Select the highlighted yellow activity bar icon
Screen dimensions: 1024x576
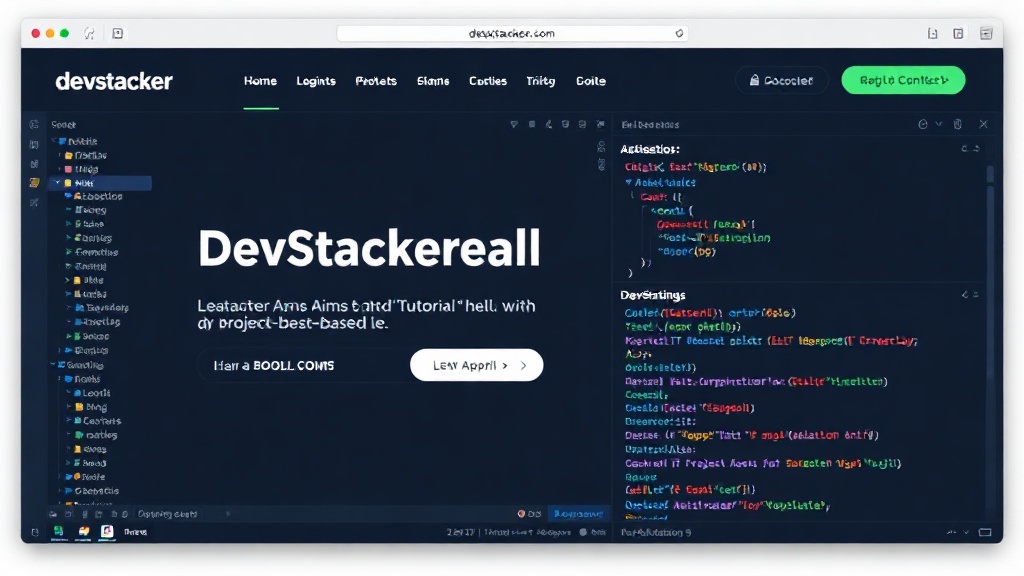[34, 183]
